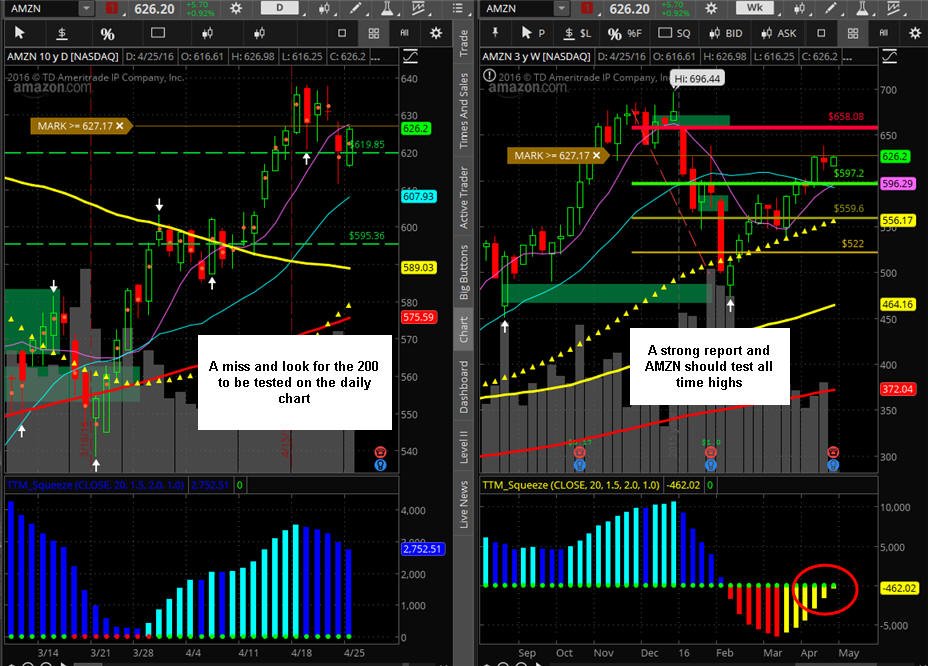Select the % price level tool on left chart
The height and width of the screenshot is (666, 928).
click(107, 34)
